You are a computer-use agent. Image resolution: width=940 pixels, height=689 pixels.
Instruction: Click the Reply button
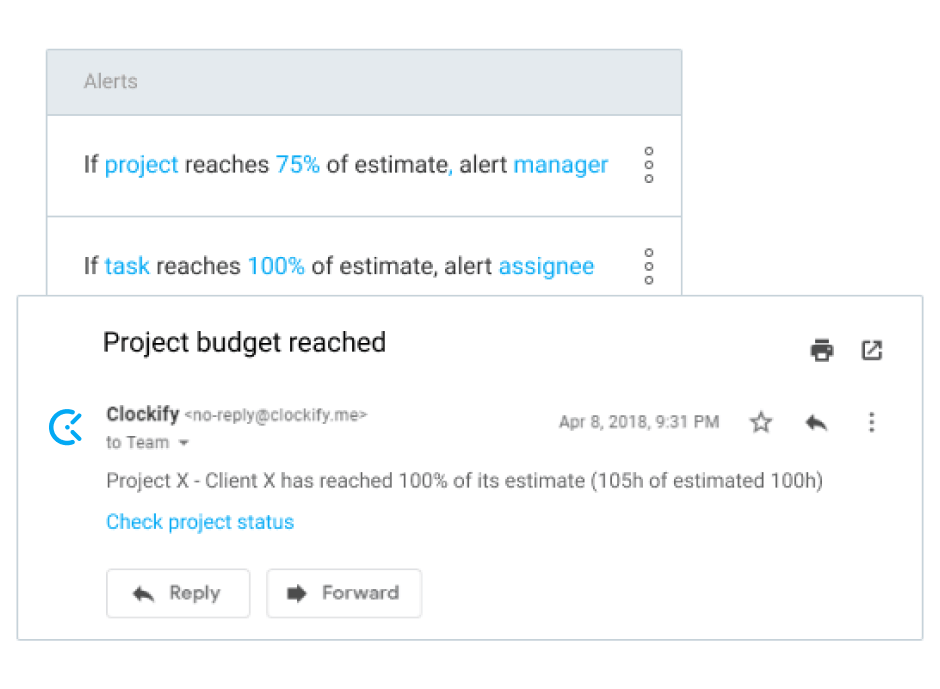178,593
